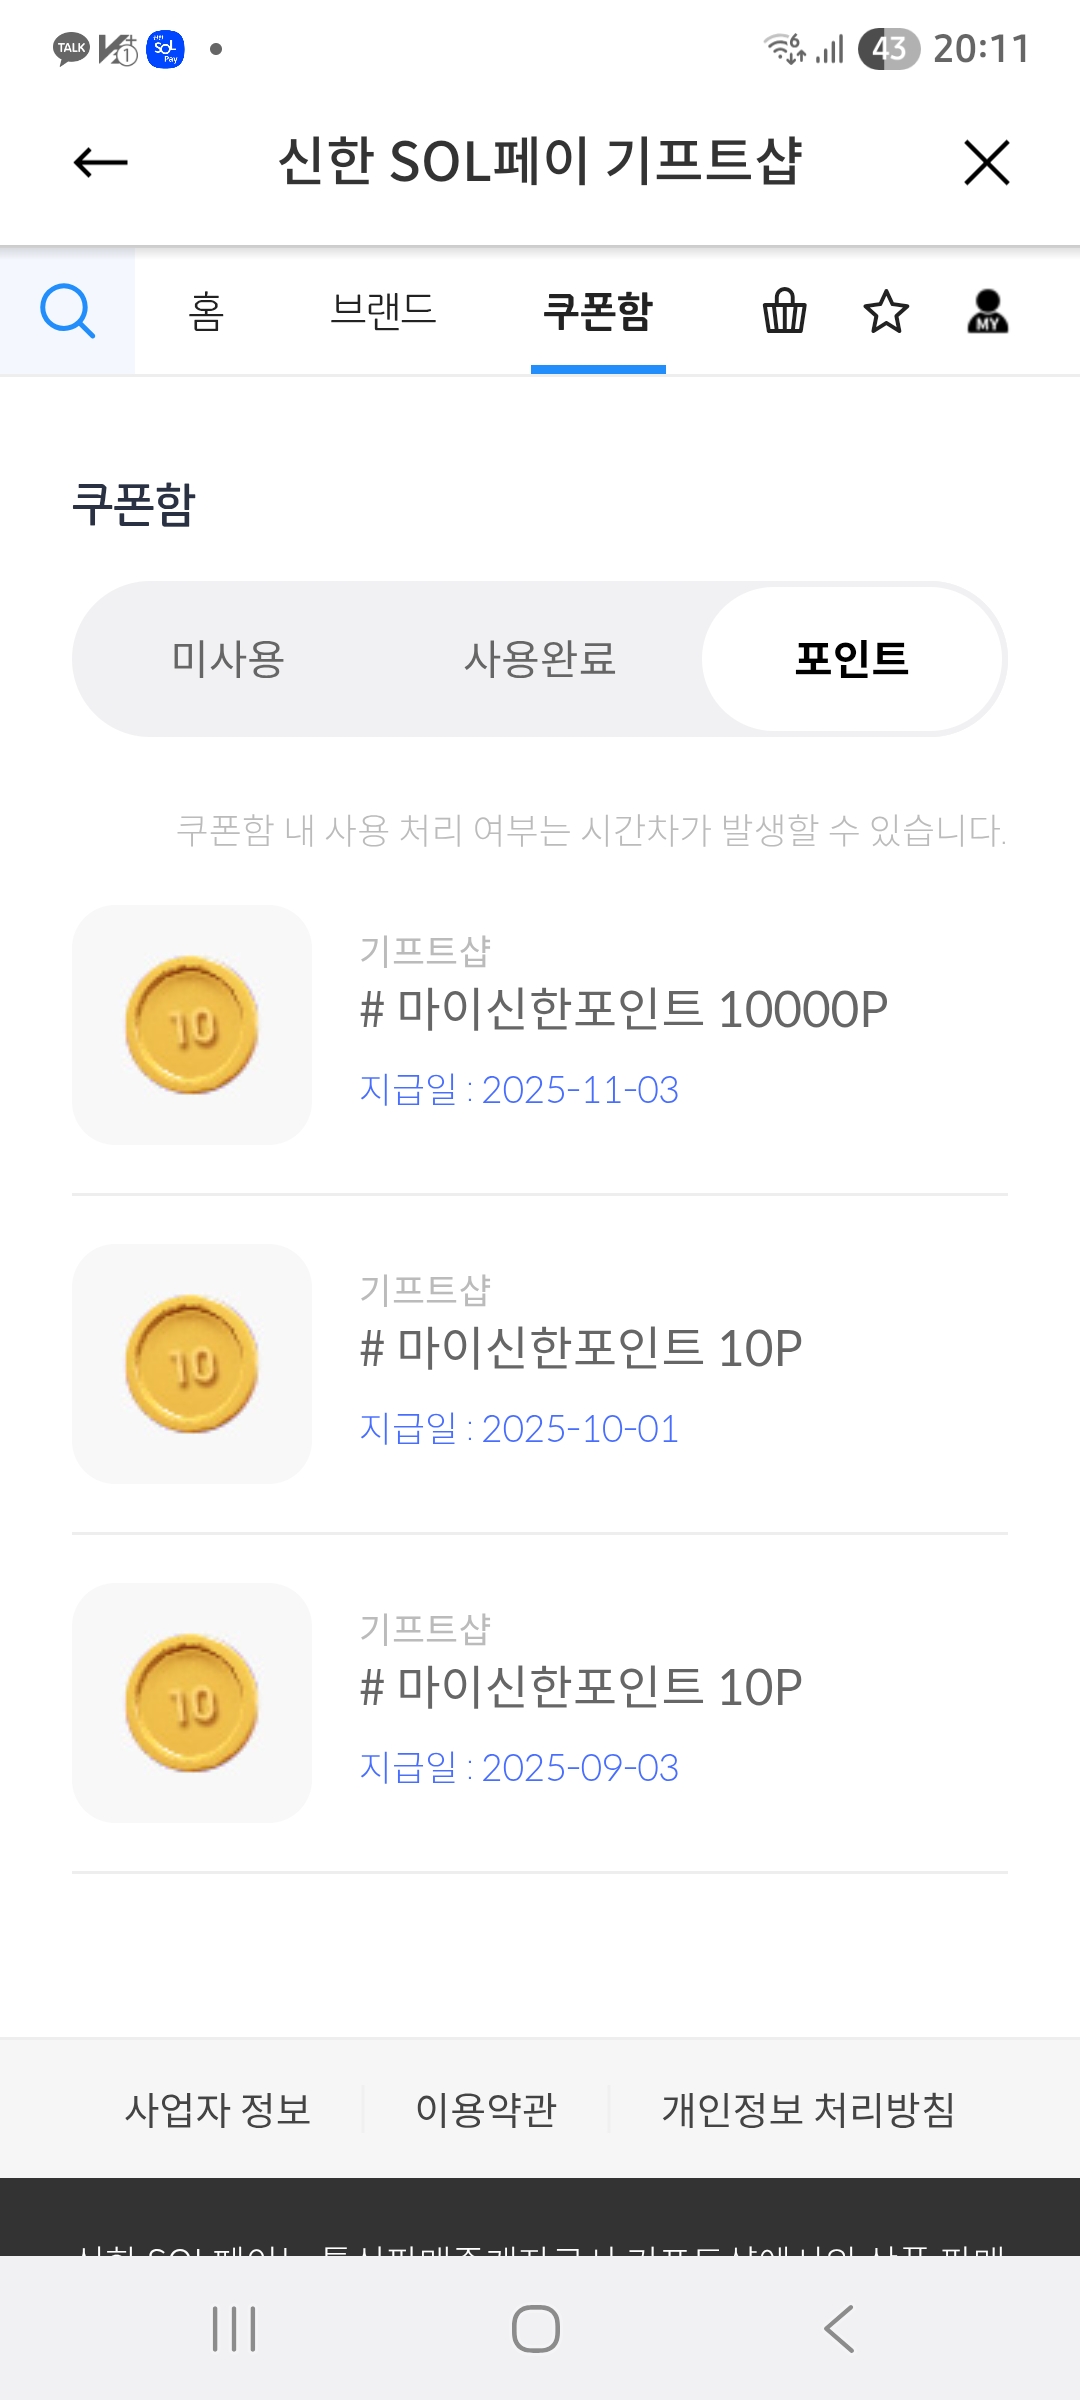Tap coin thumbnail of 10000P item
Viewport: 1080px width, 2400px height.
pyautogui.click(x=192, y=1025)
